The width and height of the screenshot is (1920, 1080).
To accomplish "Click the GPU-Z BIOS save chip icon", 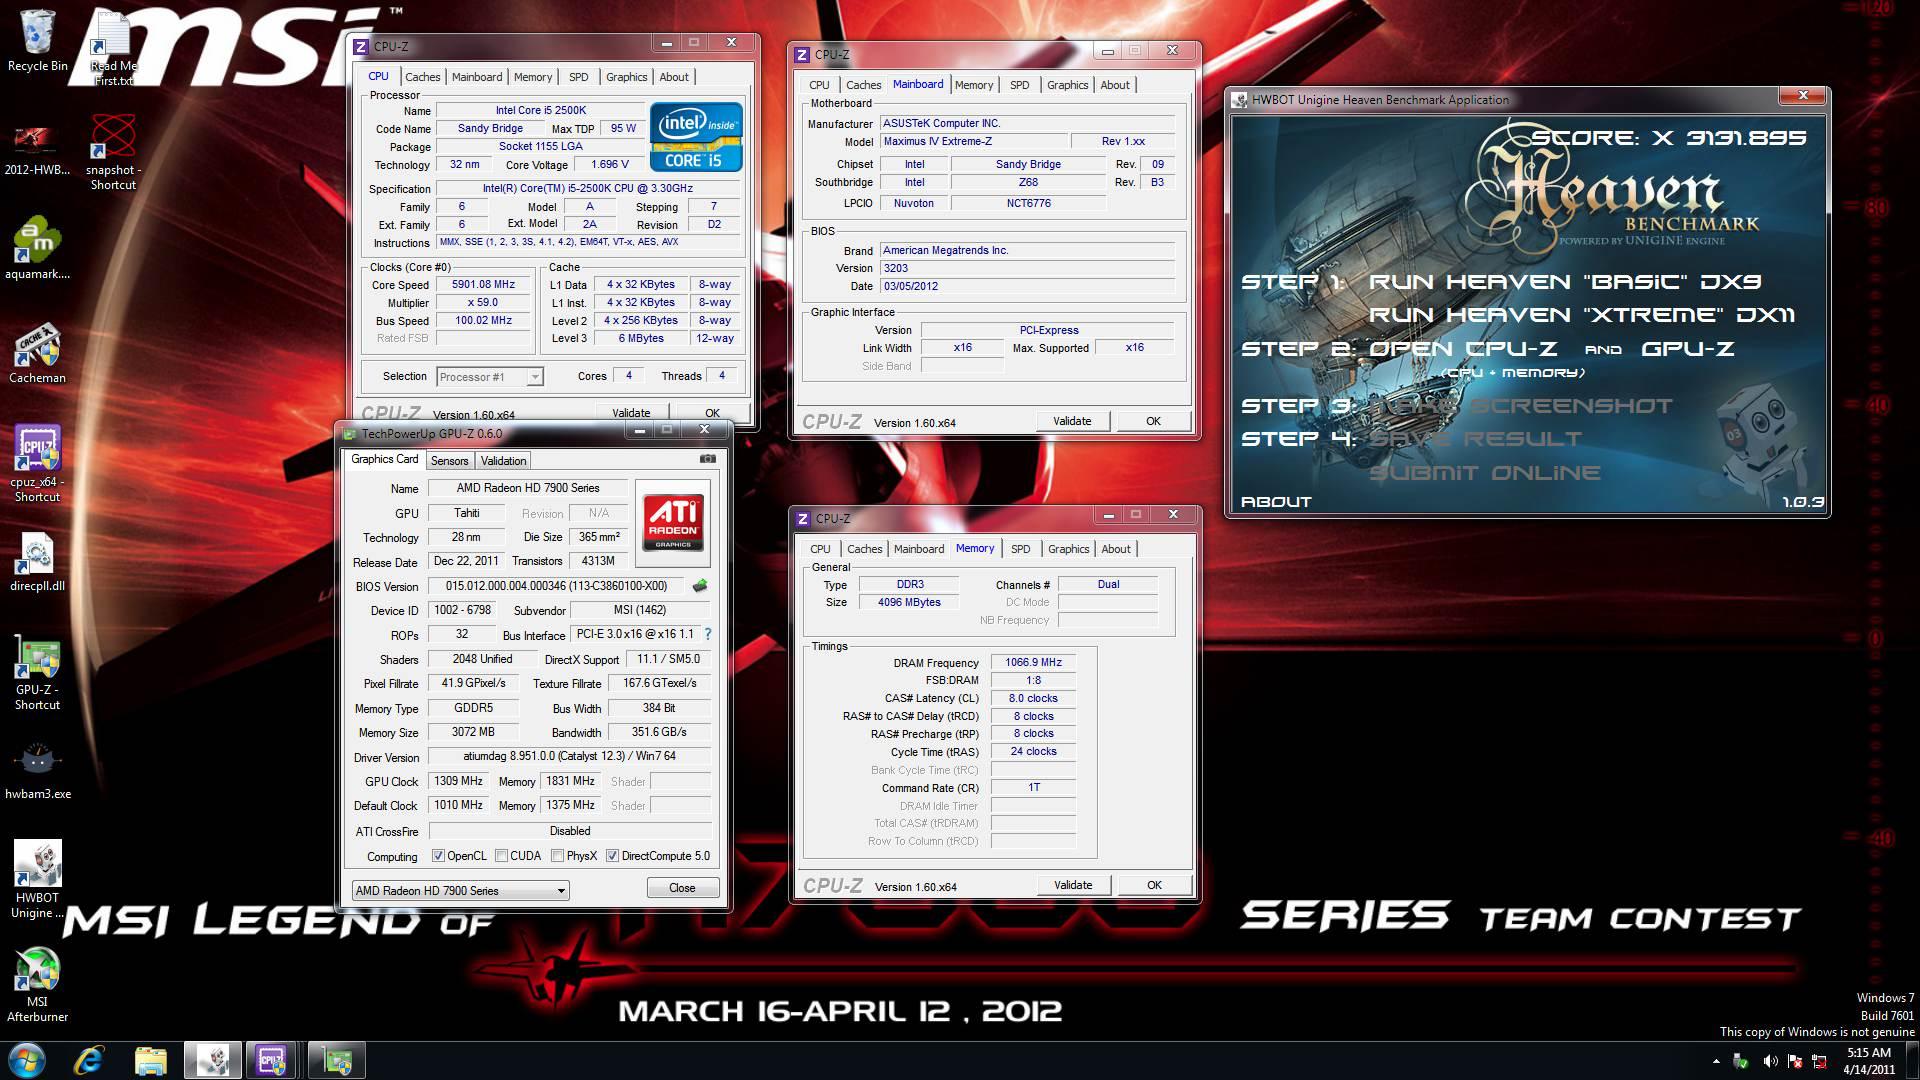I will point(700,586).
